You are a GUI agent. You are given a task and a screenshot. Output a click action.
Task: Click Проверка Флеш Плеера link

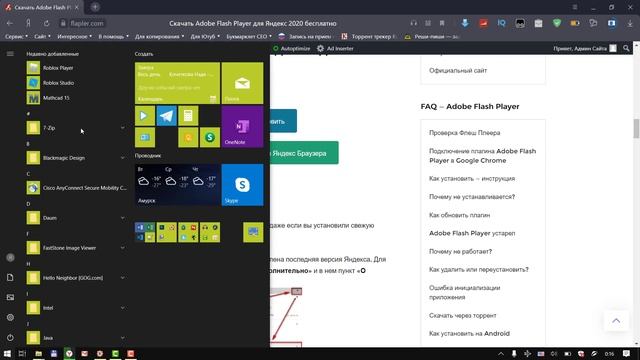[464, 133]
